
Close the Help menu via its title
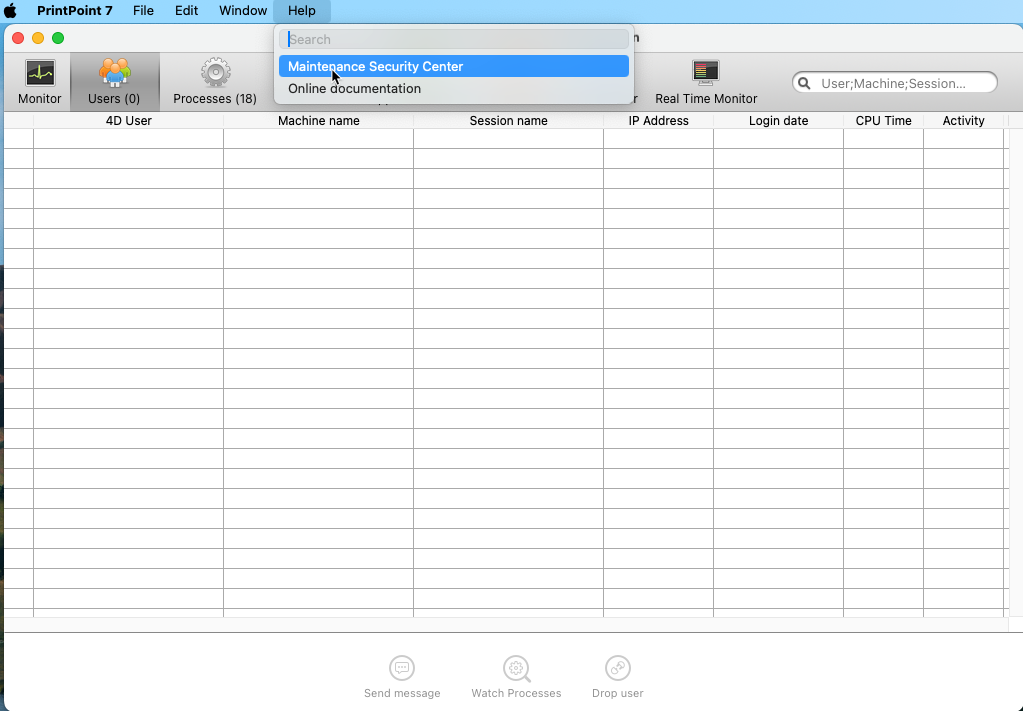301,10
